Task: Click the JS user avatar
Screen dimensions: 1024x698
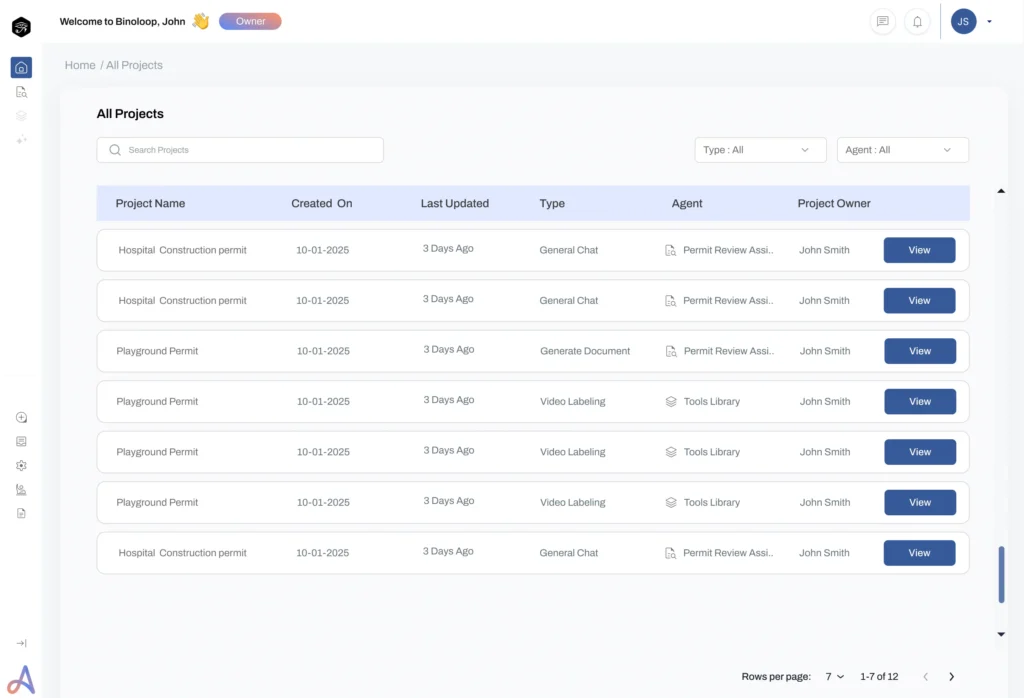Action: (x=963, y=22)
